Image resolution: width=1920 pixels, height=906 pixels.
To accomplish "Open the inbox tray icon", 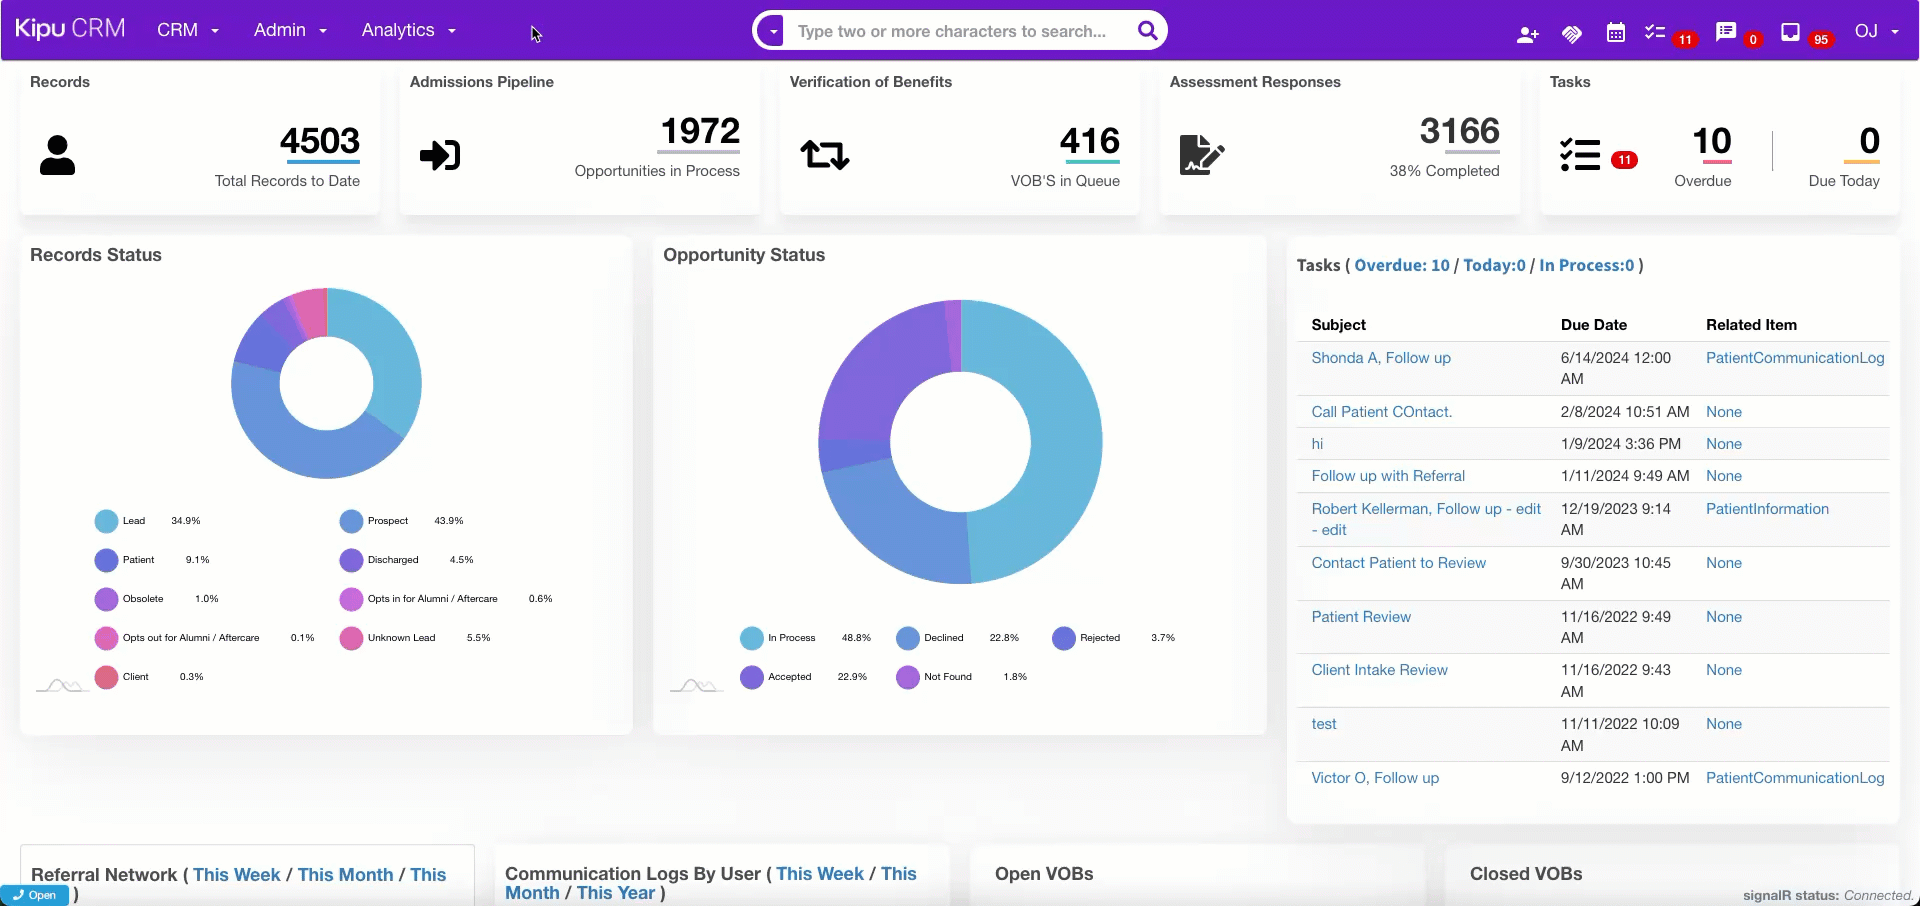I will point(1790,32).
